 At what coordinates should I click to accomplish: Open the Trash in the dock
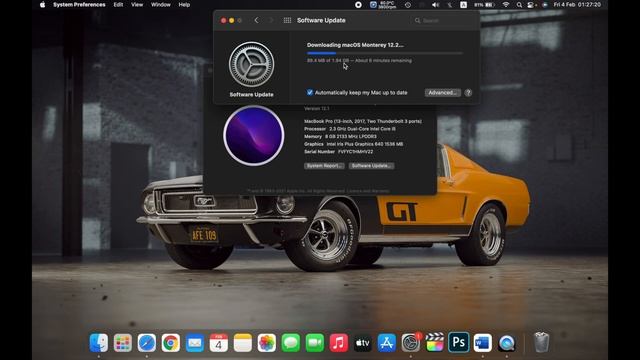(541, 342)
